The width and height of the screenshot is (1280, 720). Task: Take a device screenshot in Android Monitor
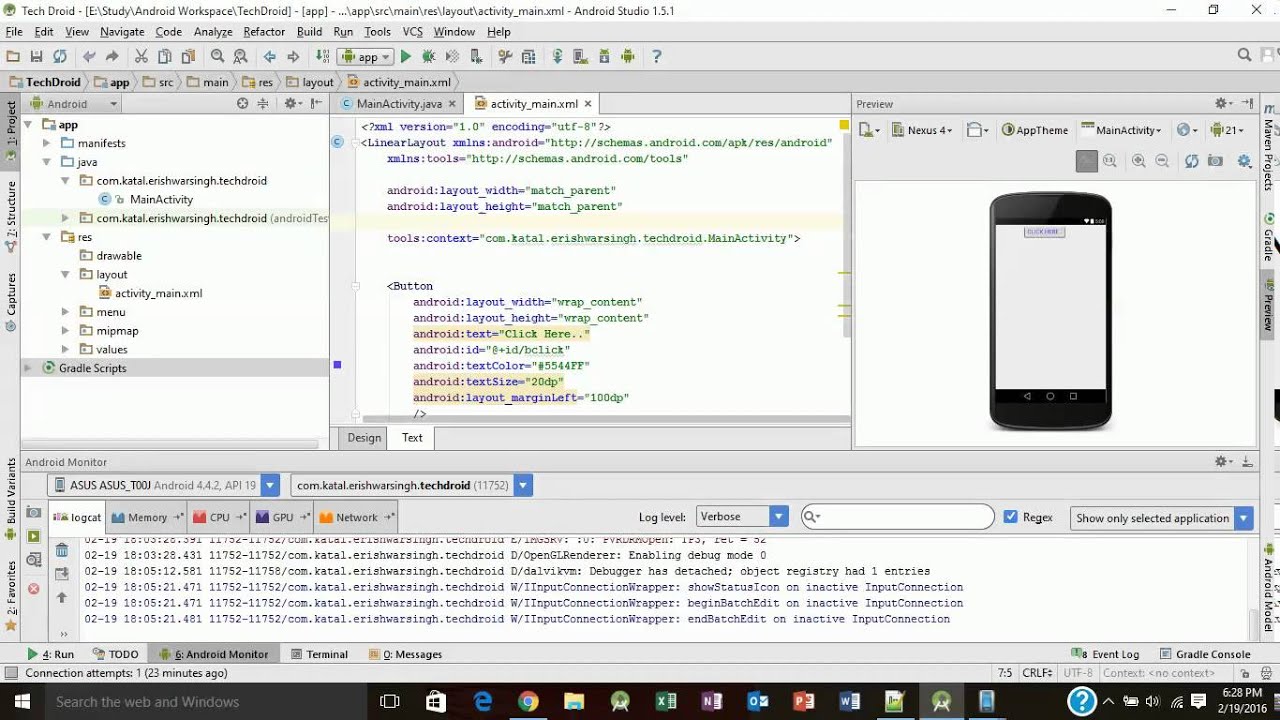click(x=34, y=513)
